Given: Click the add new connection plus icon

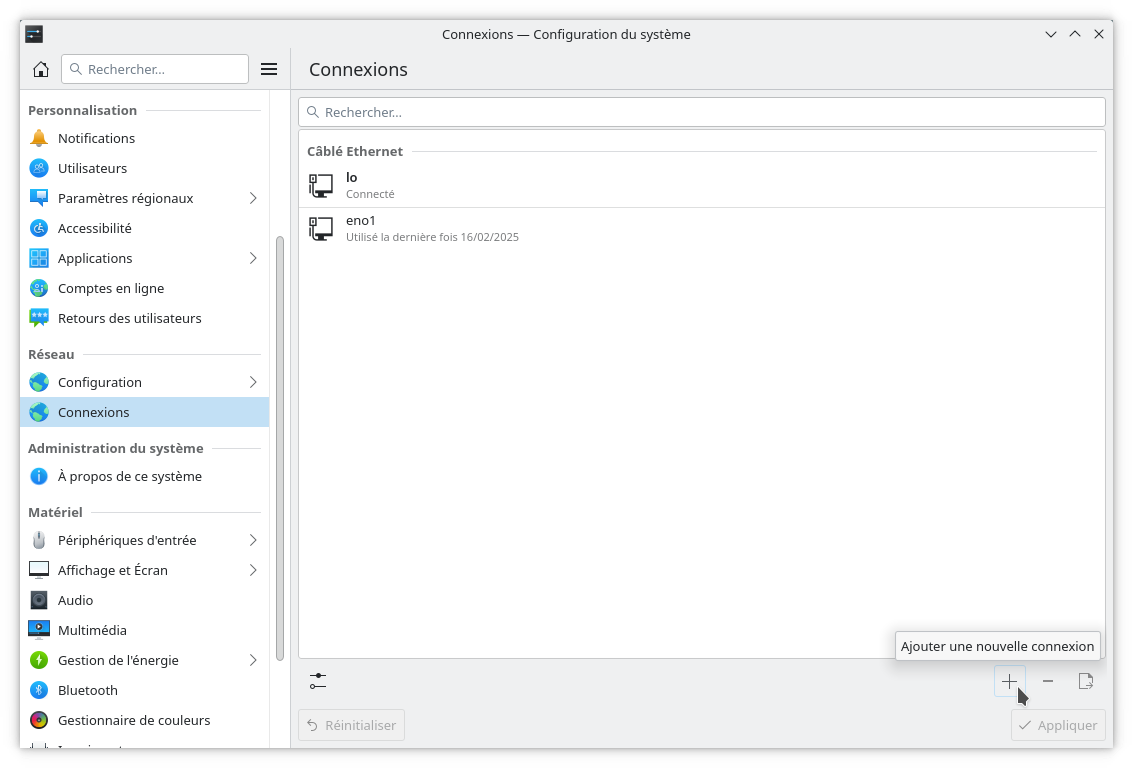Looking at the screenshot, I should tap(1009, 681).
